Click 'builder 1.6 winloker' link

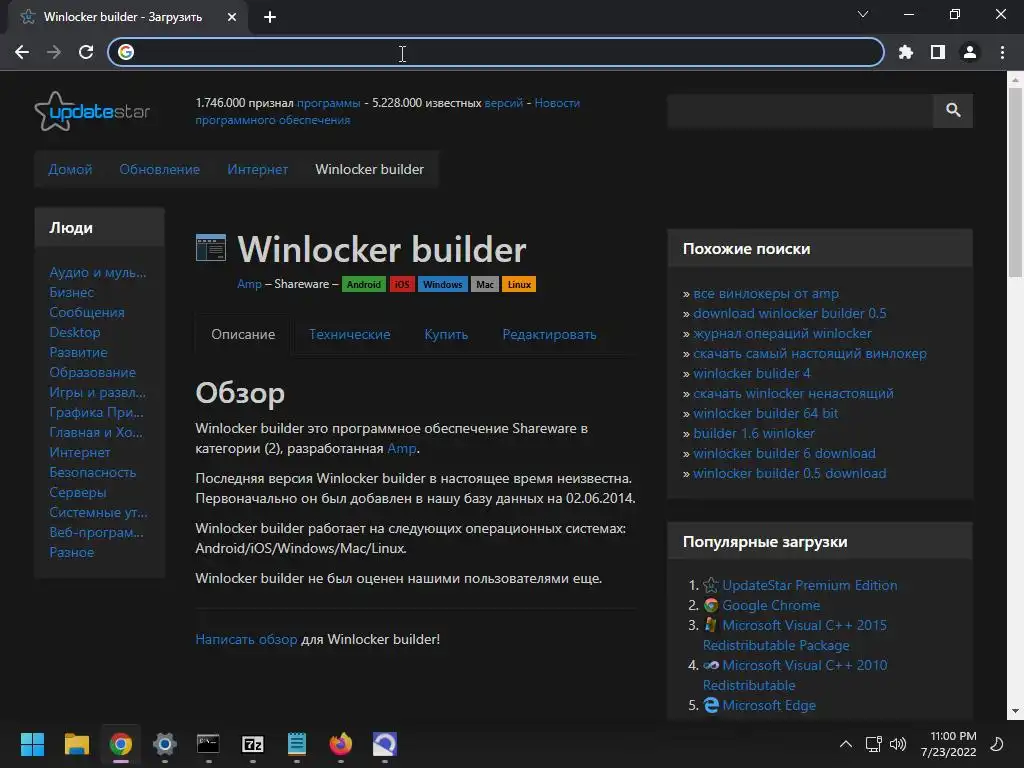coord(754,434)
